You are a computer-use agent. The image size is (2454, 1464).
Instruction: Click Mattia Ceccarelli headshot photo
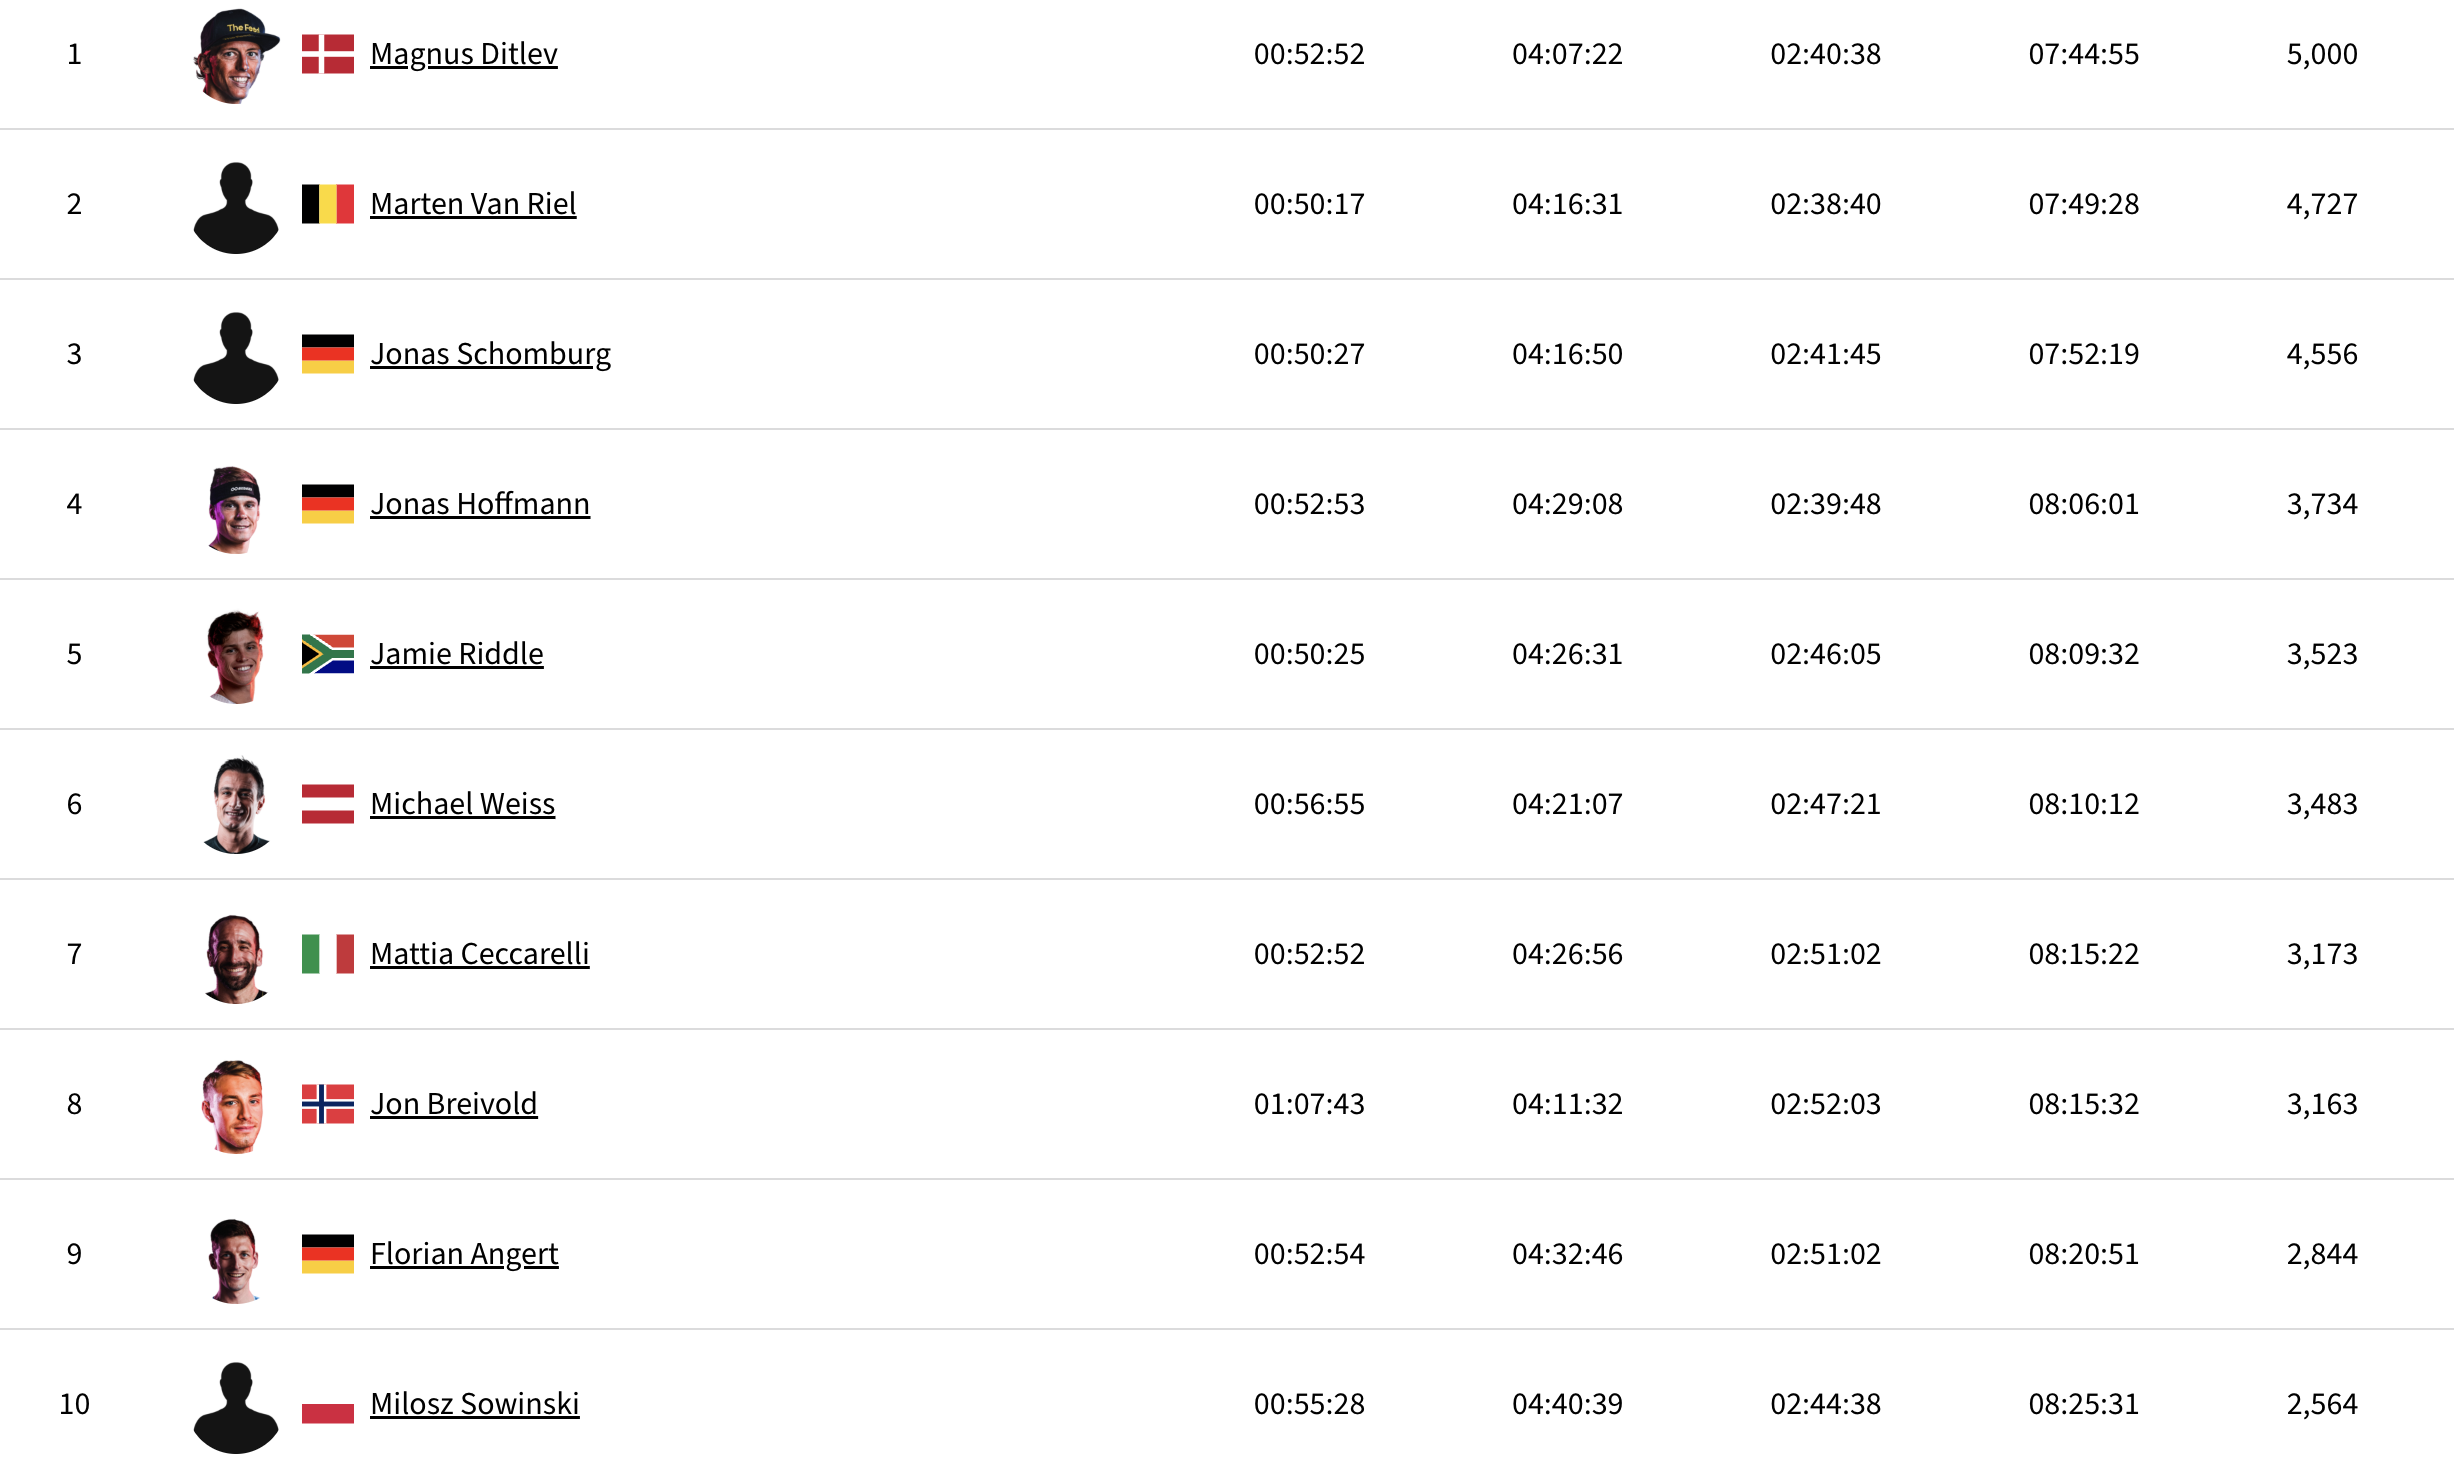tap(236, 958)
